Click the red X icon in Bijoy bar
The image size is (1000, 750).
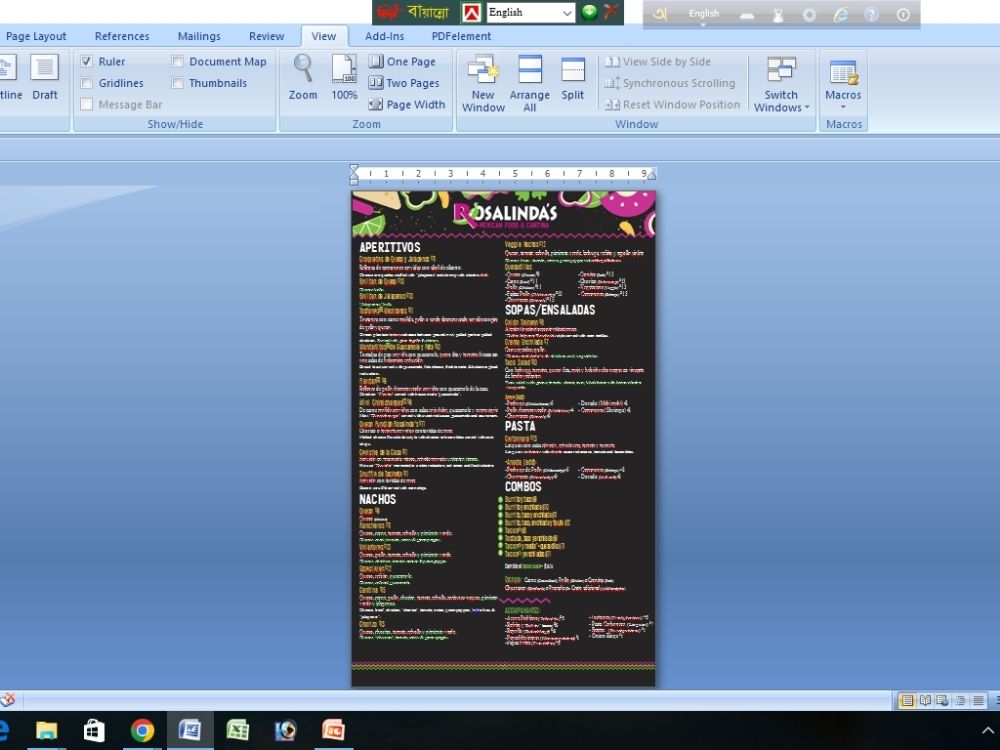coord(610,12)
